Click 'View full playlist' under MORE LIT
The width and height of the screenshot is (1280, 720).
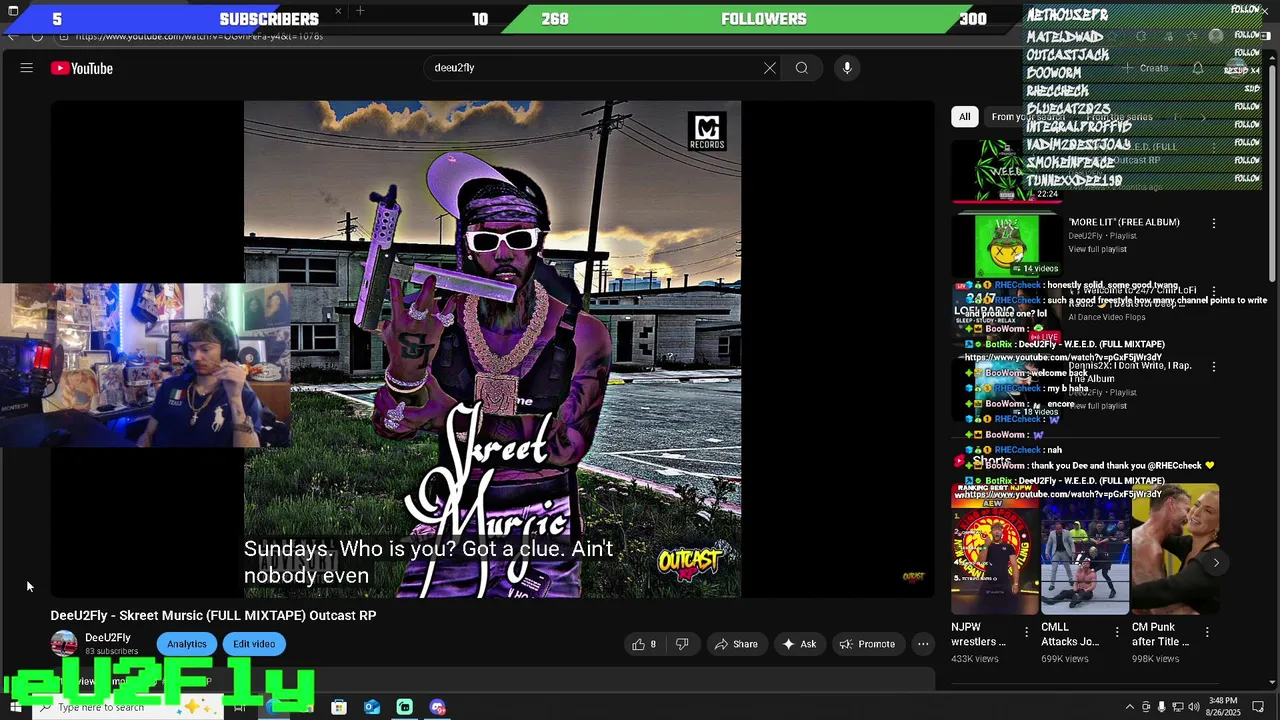point(1097,249)
